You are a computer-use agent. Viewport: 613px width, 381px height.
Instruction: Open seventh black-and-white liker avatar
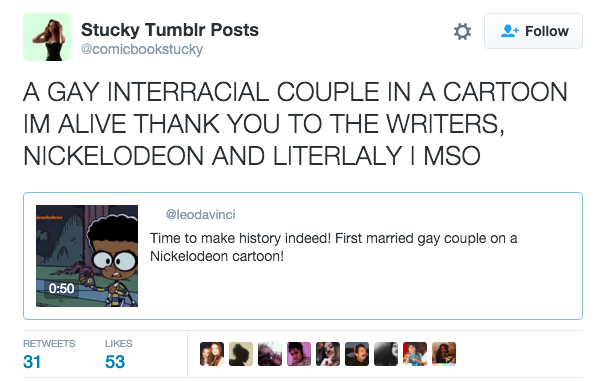(386, 354)
